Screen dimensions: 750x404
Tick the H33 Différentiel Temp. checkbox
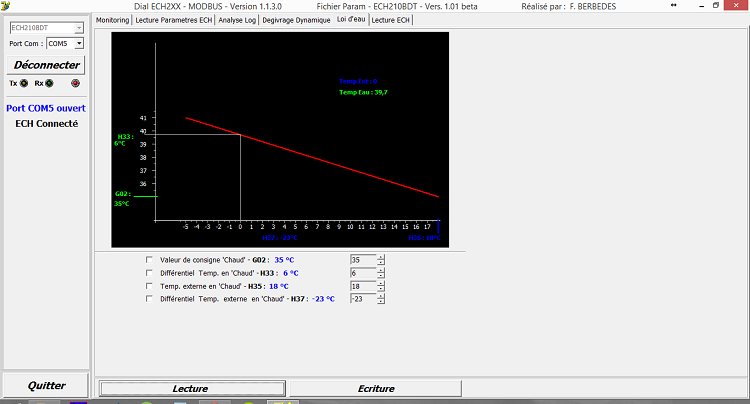150,273
